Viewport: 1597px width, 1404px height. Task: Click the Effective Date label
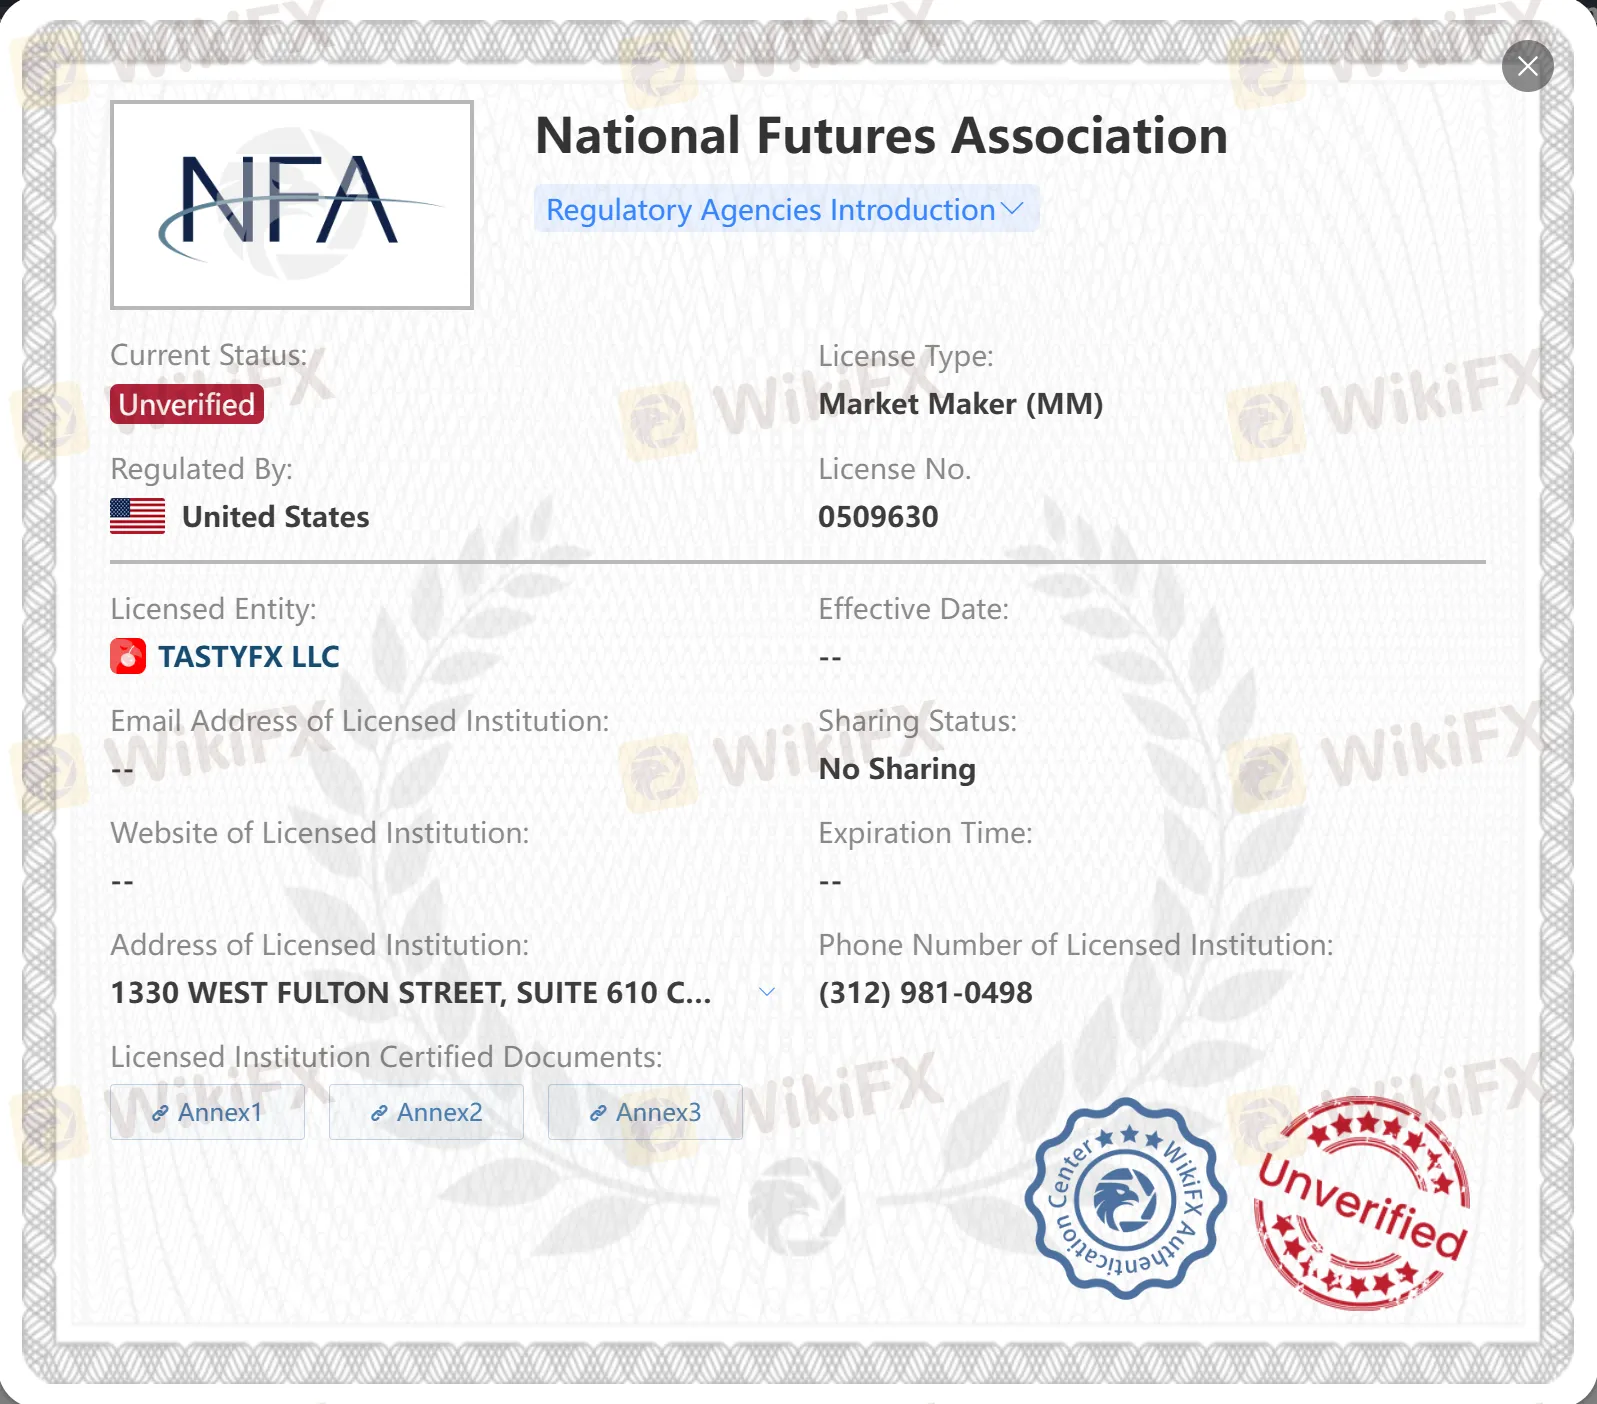coord(913,608)
